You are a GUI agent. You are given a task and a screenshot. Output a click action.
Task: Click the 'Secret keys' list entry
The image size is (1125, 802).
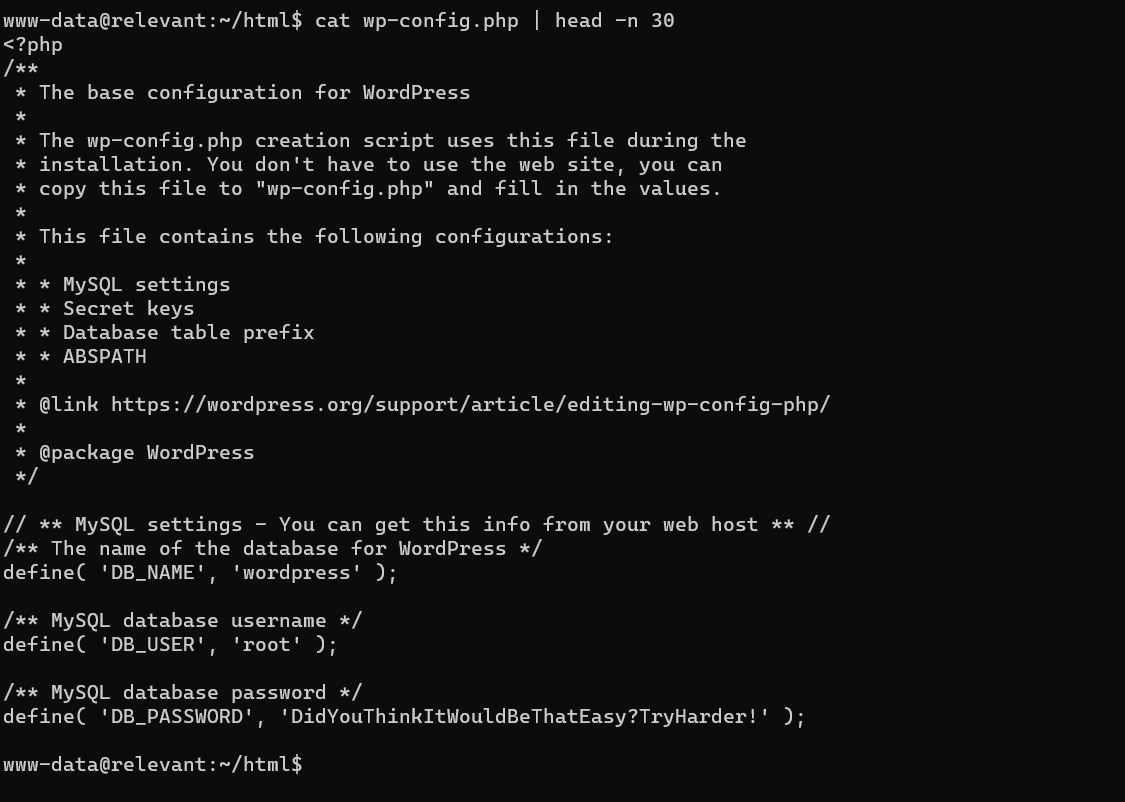(x=128, y=309)
